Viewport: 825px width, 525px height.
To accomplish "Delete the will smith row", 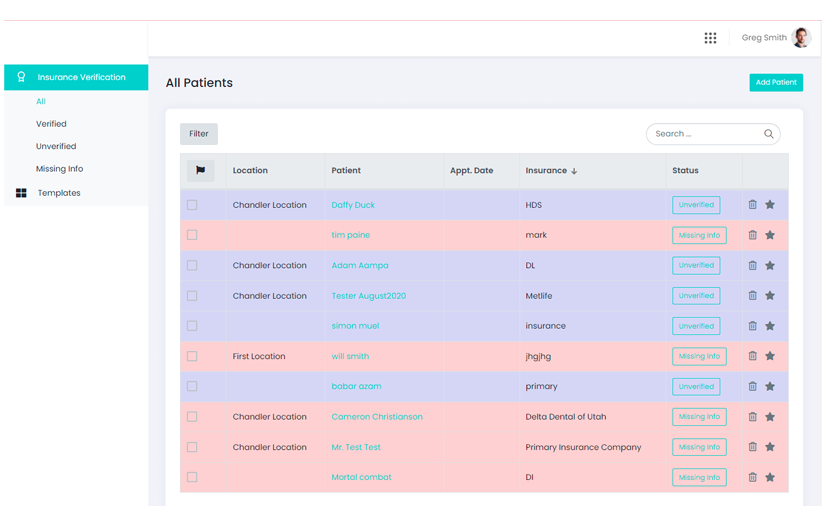I will [x=752, y=356].
